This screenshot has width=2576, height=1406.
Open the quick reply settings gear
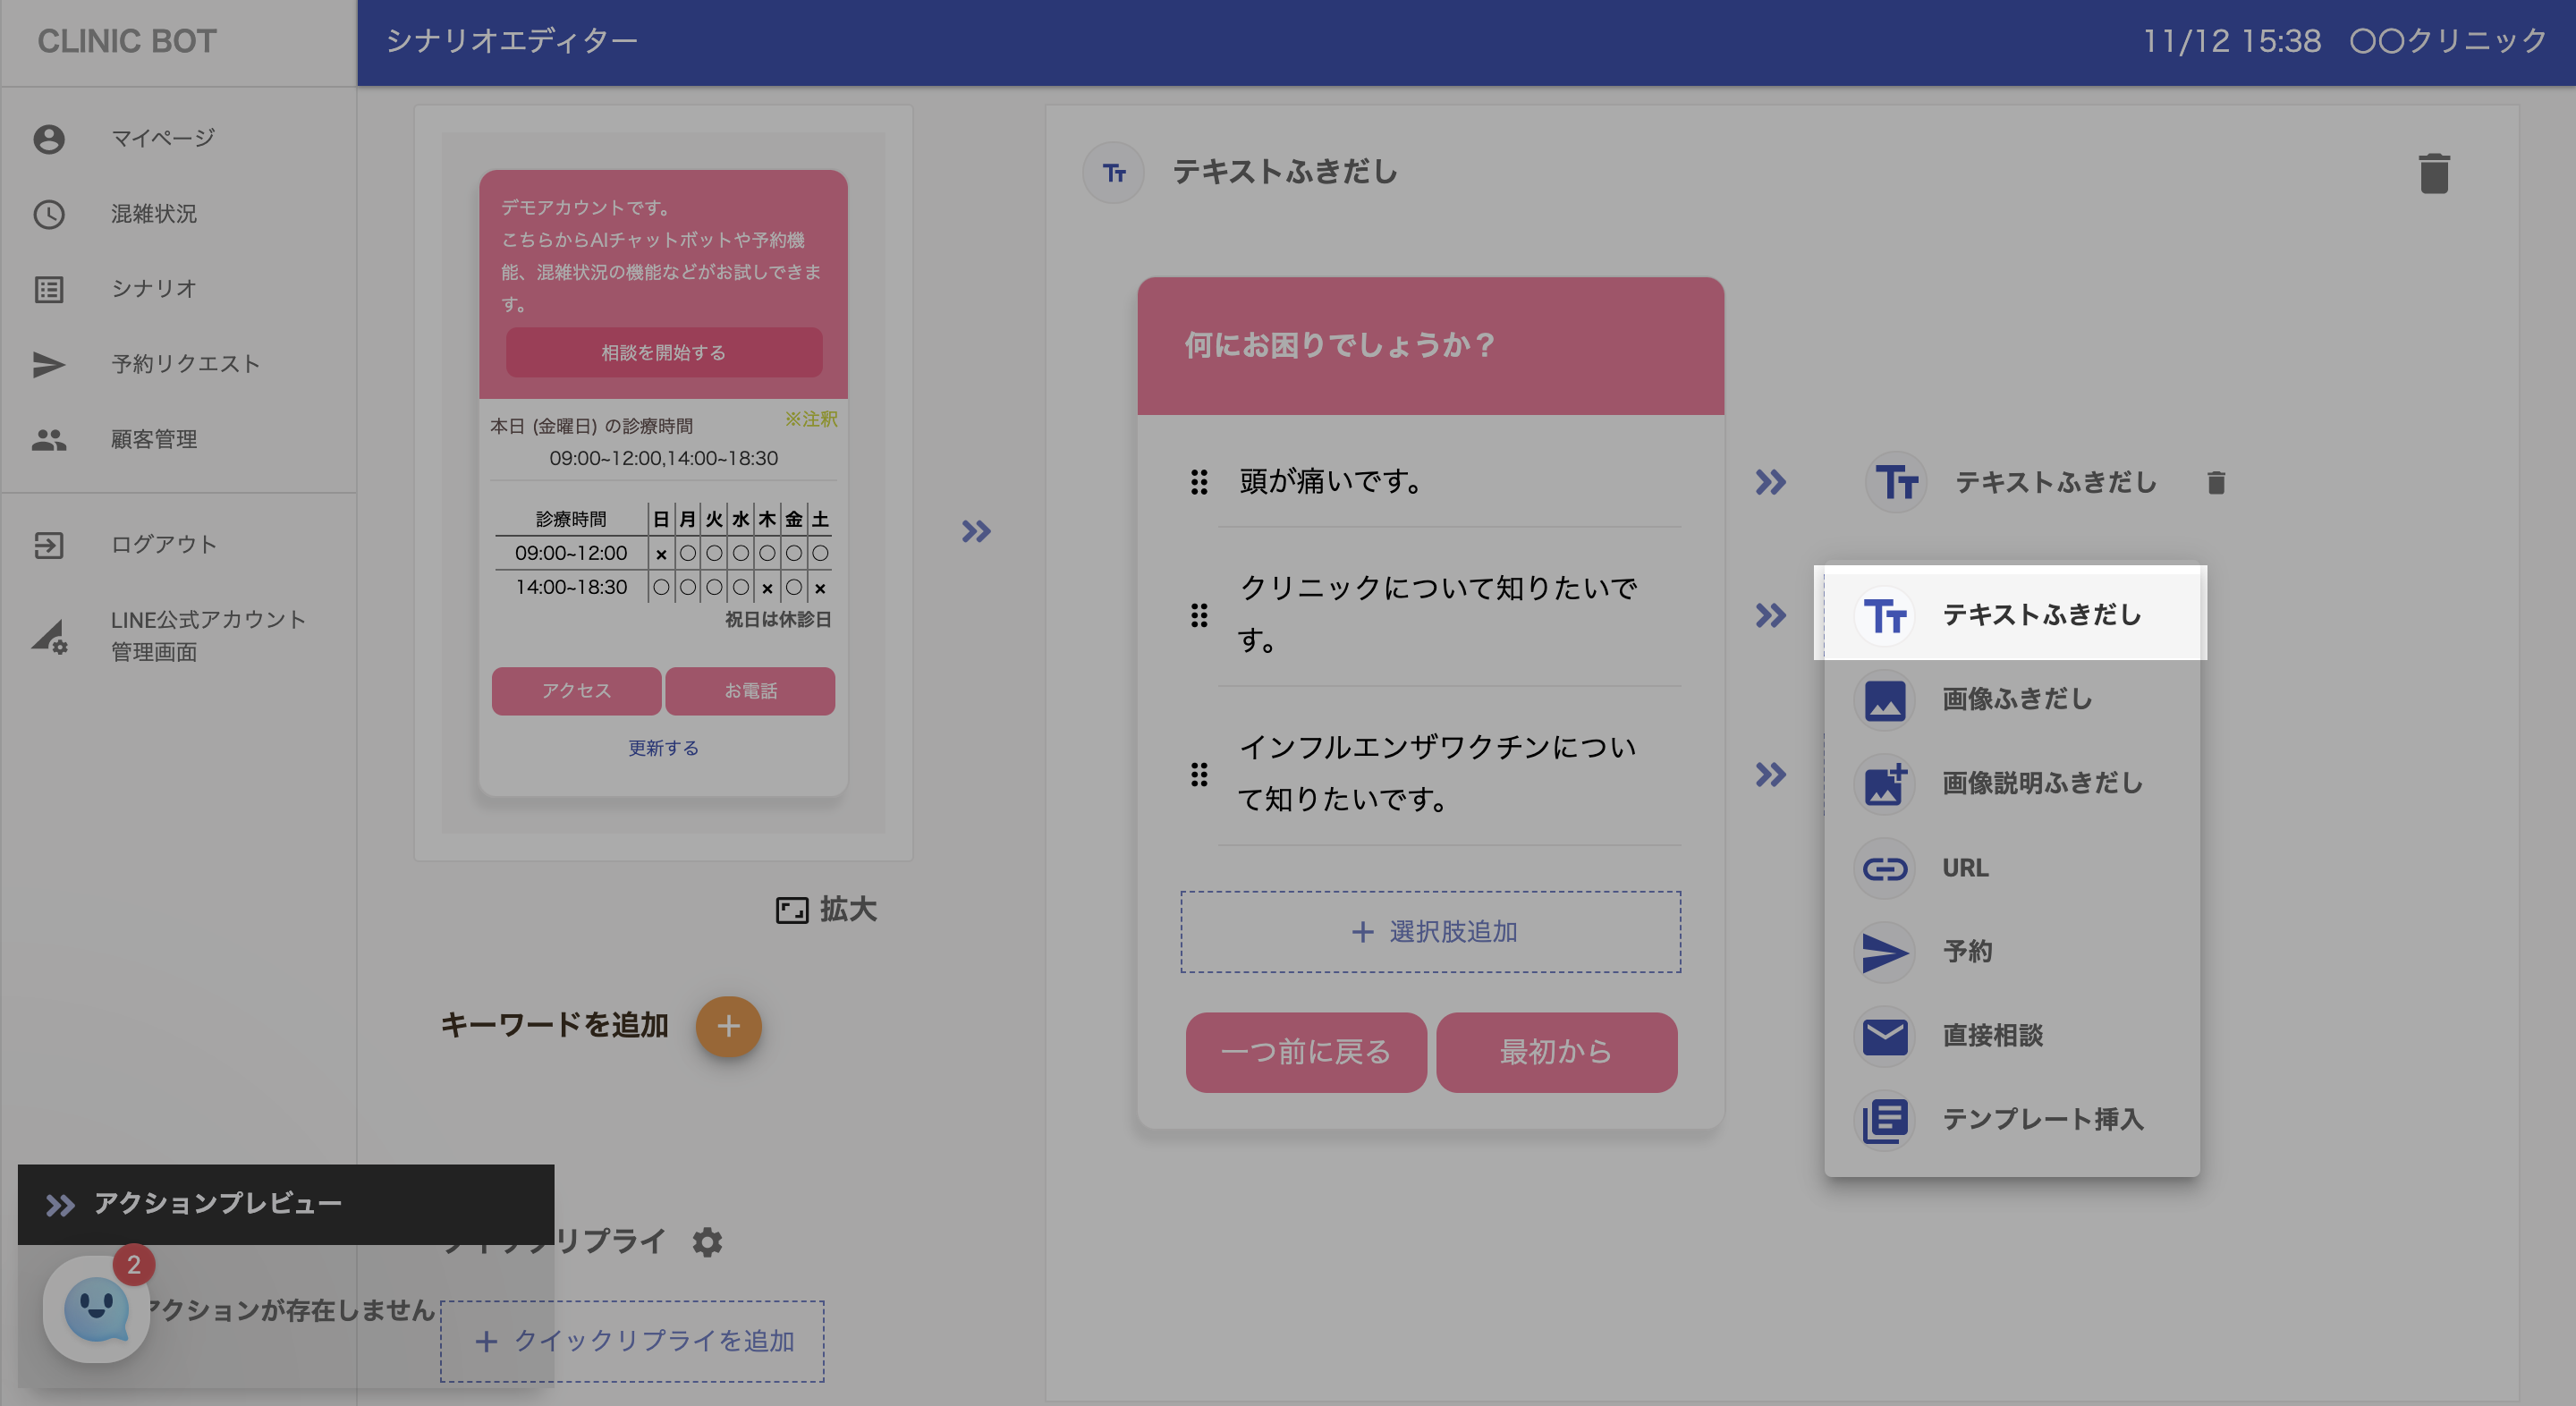pyautogui.click(x=707, y=1241)
